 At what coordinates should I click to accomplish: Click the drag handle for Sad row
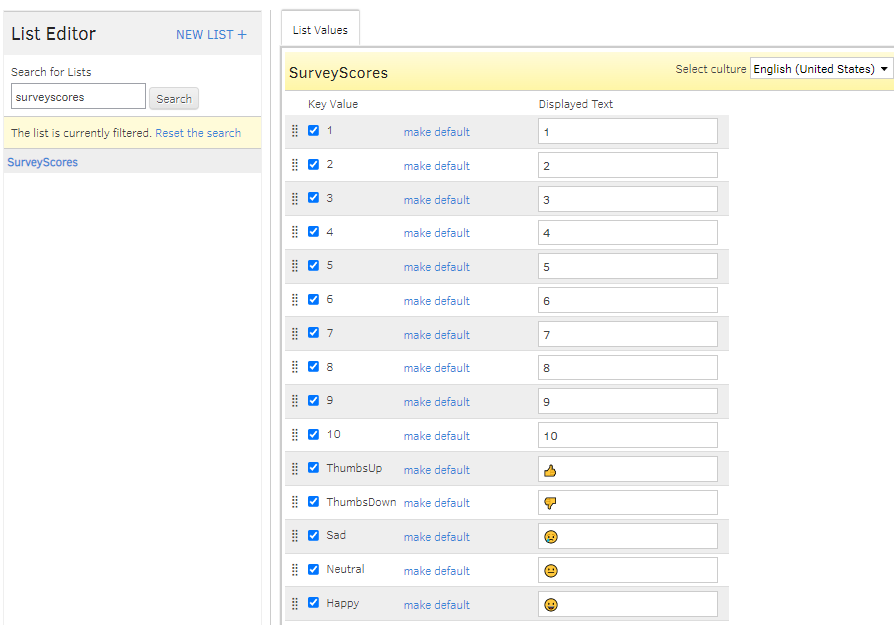[x=294, y=536]
